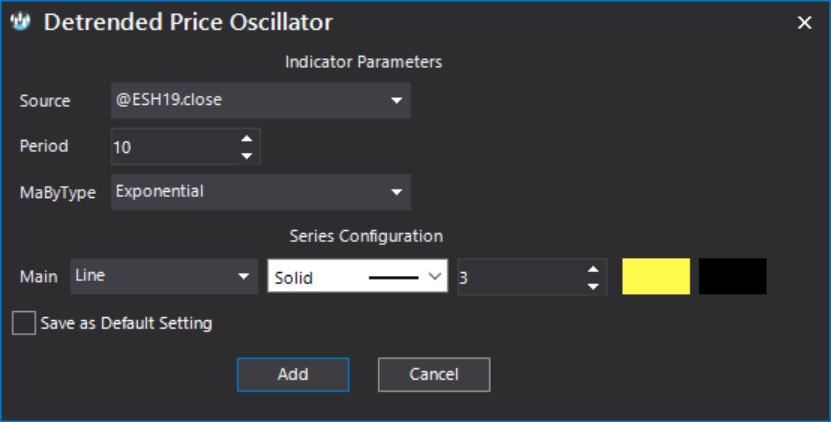Enable Save as Default Setting checkbox
831x422 pixels.
[24, 323]
